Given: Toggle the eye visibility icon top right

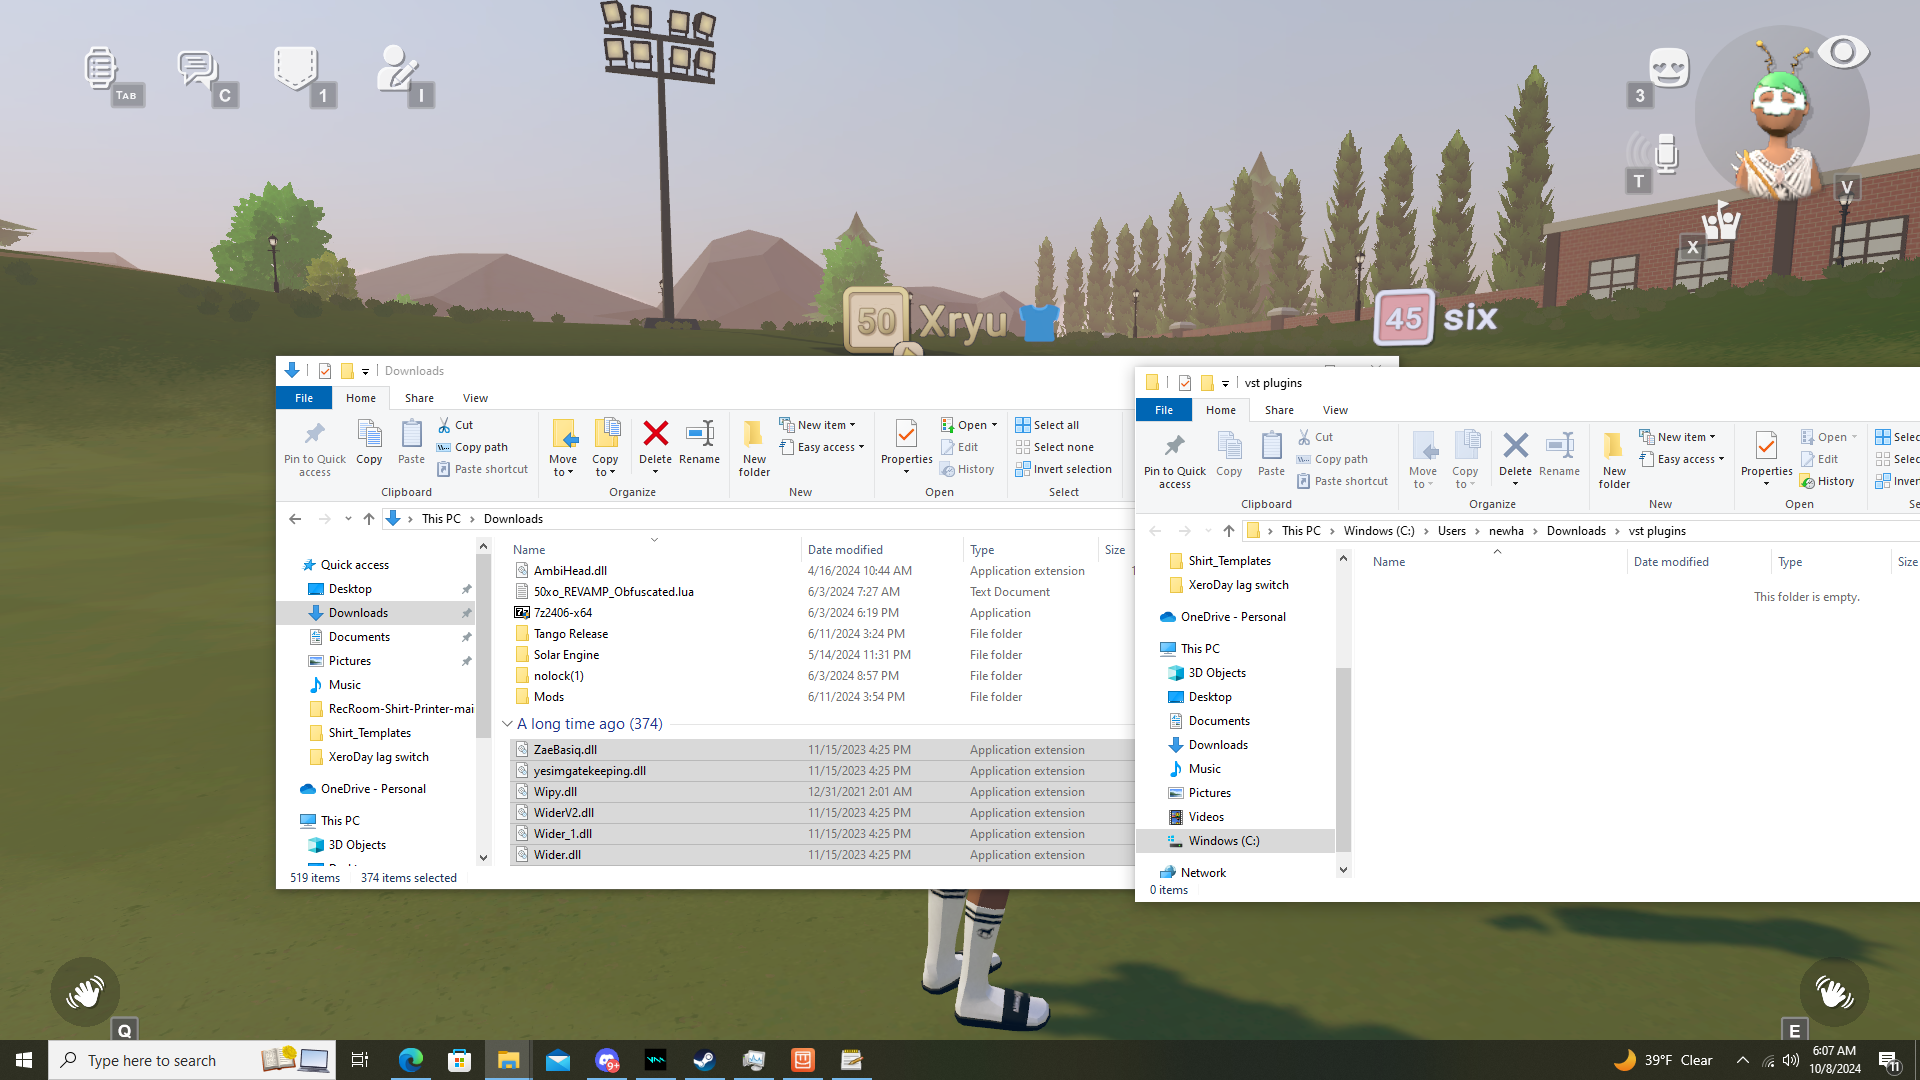Looking at the screenshot, I should [x=1842, y=51].
